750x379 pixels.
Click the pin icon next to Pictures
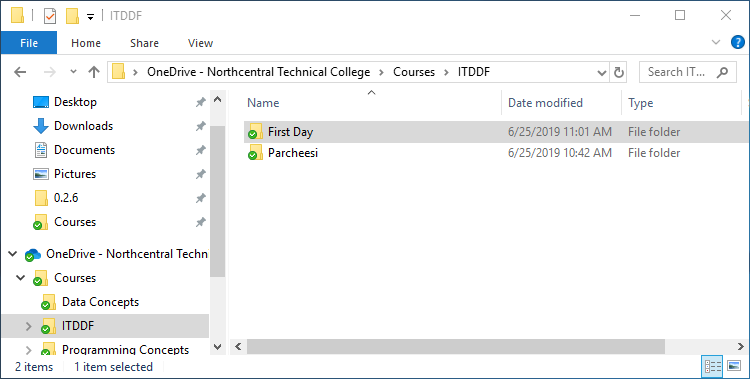pos(201,174)
